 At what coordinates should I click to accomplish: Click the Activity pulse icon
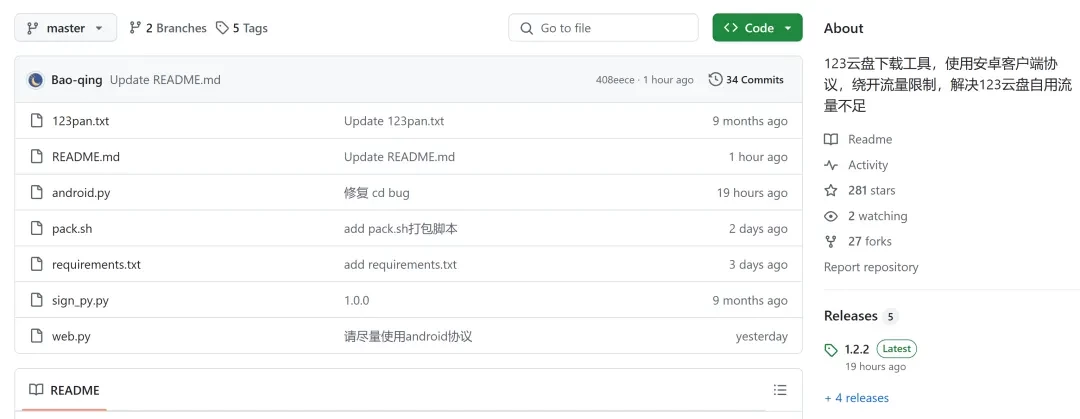831,165
